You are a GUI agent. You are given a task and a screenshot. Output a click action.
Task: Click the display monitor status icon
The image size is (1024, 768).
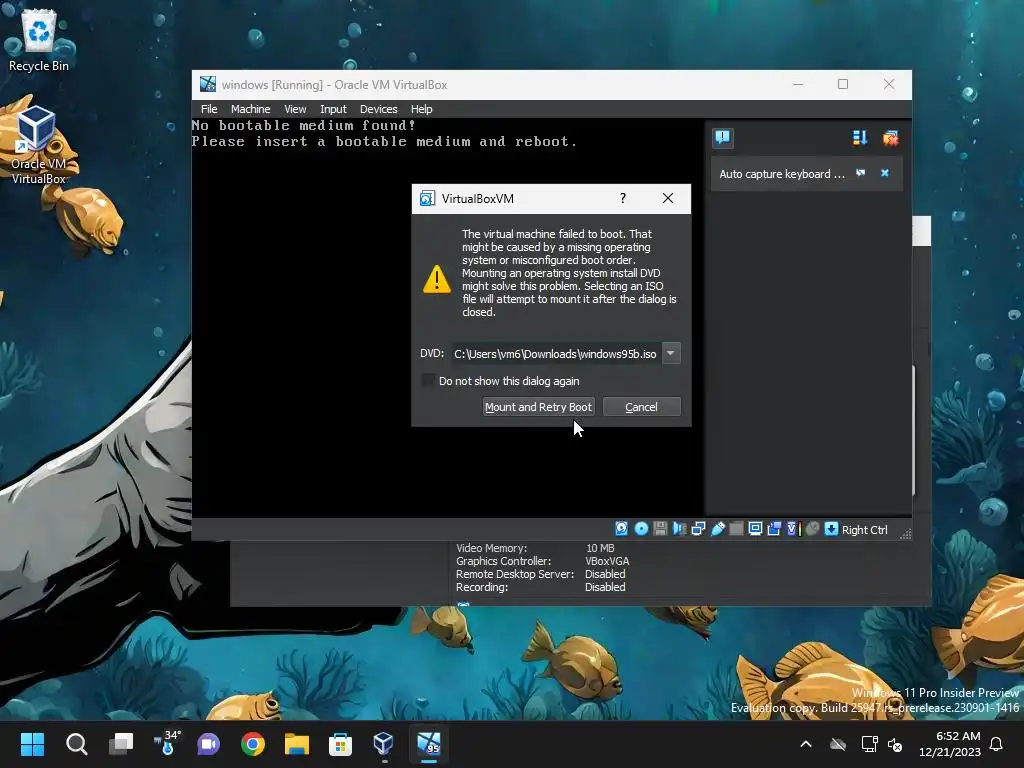(755, 529)
